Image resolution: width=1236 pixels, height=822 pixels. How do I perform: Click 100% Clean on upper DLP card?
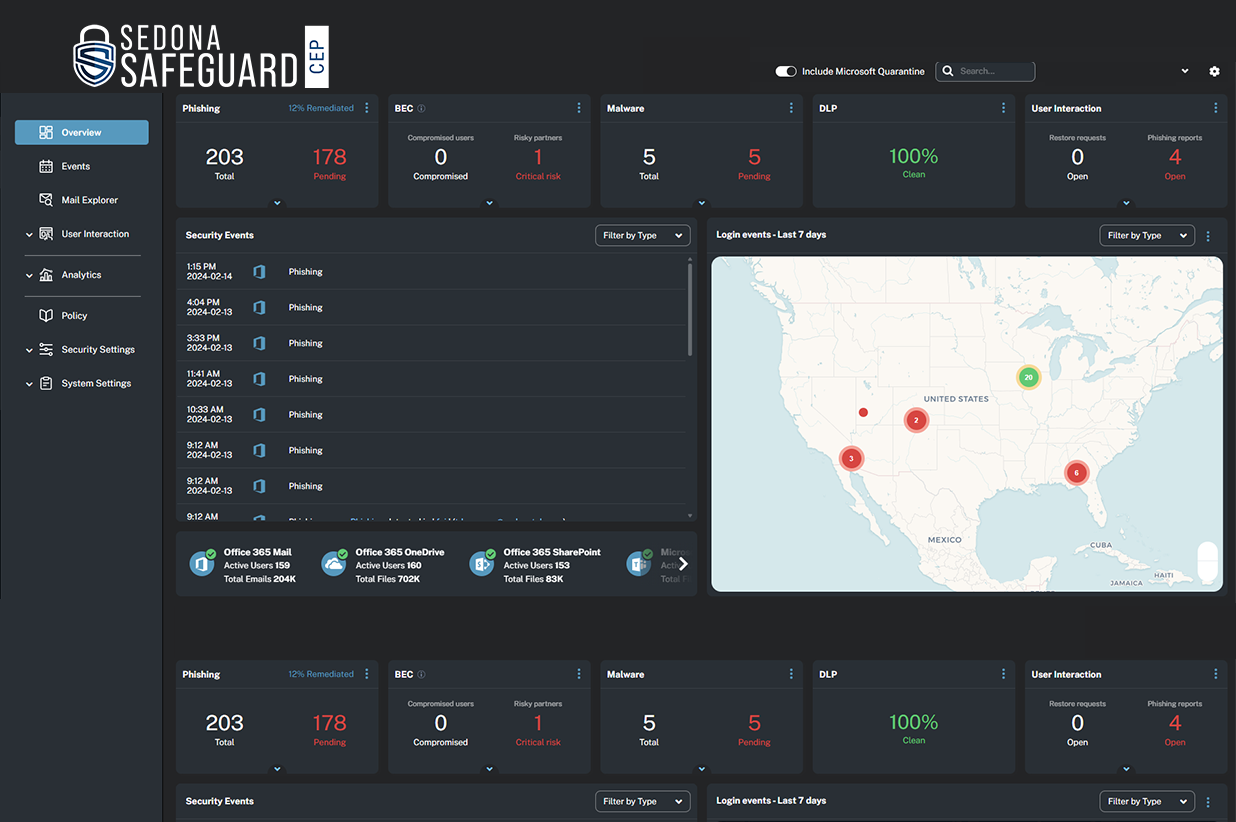[914, 162]
